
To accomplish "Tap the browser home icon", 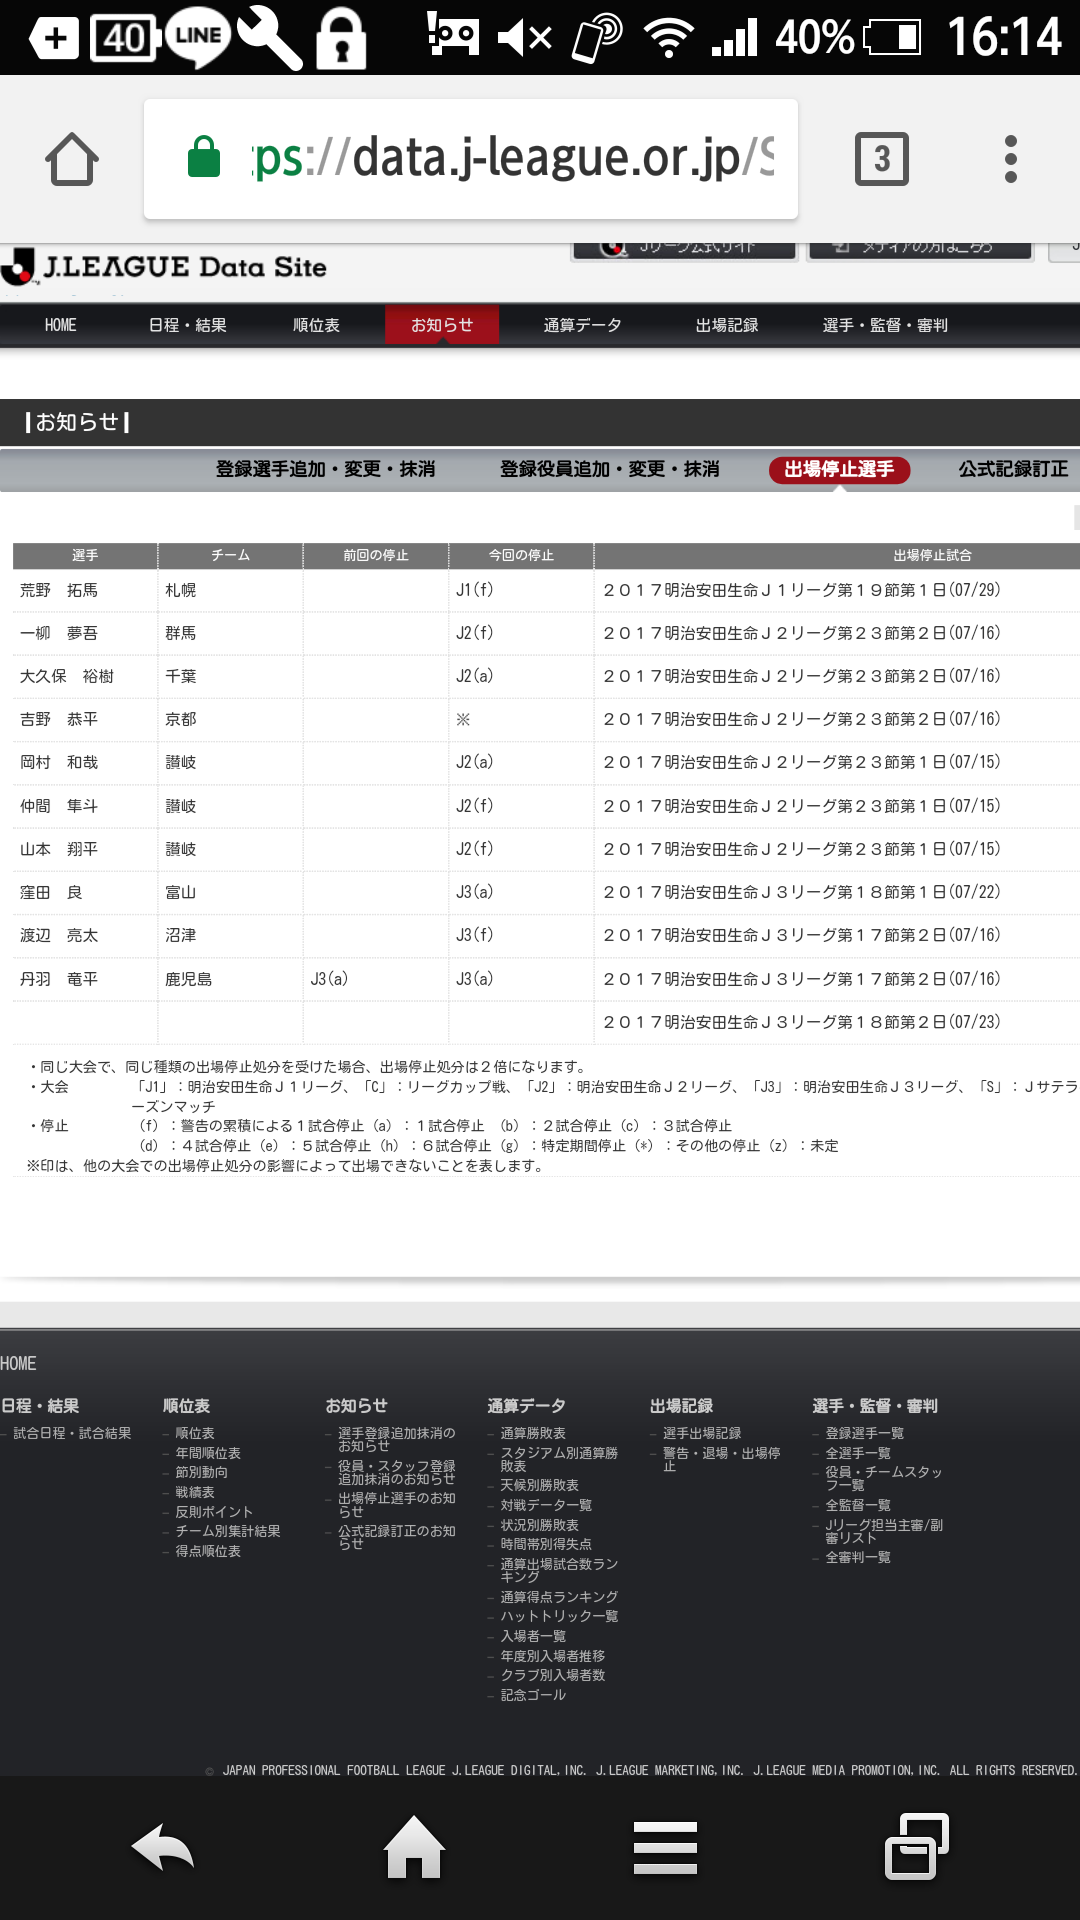I will click(x=72, y=159).
